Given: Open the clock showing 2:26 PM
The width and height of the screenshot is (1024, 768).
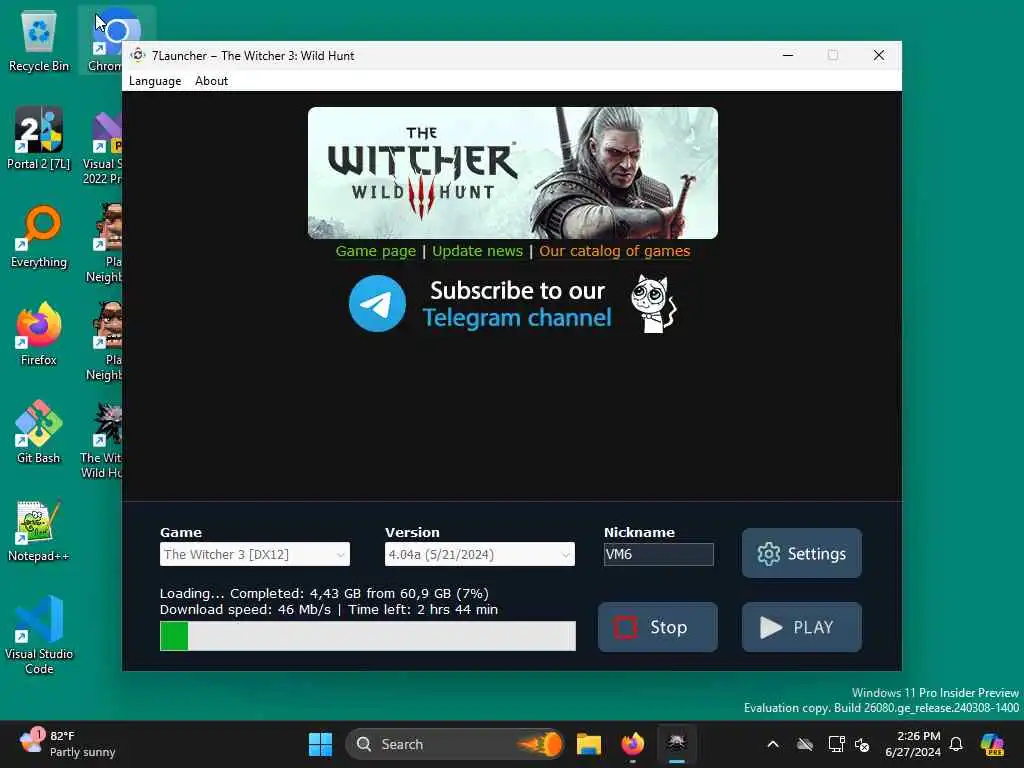Looking at the screenshot, I should [x=913, y=744].
